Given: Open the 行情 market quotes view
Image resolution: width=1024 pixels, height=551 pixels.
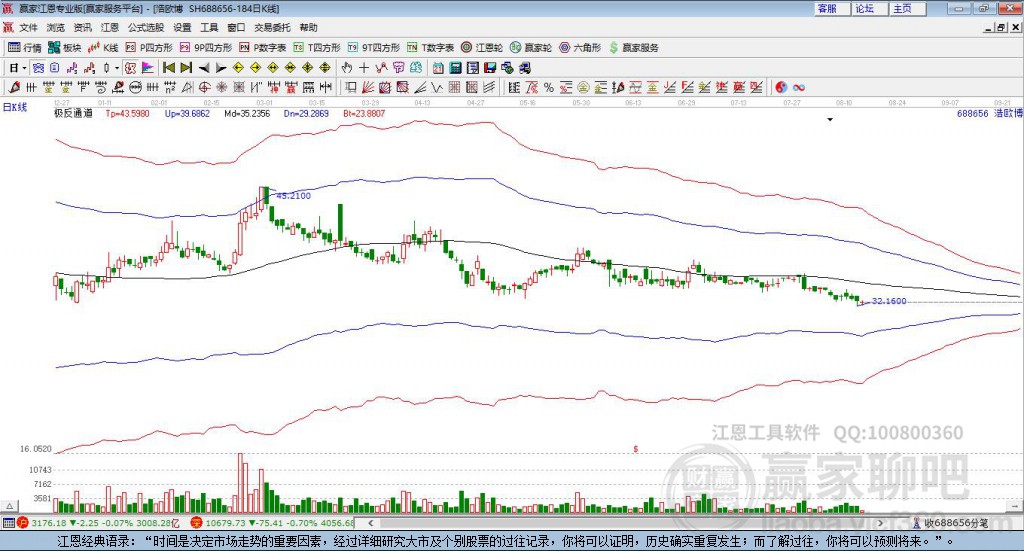Looking at the screenshot, I should click(25, 48).
